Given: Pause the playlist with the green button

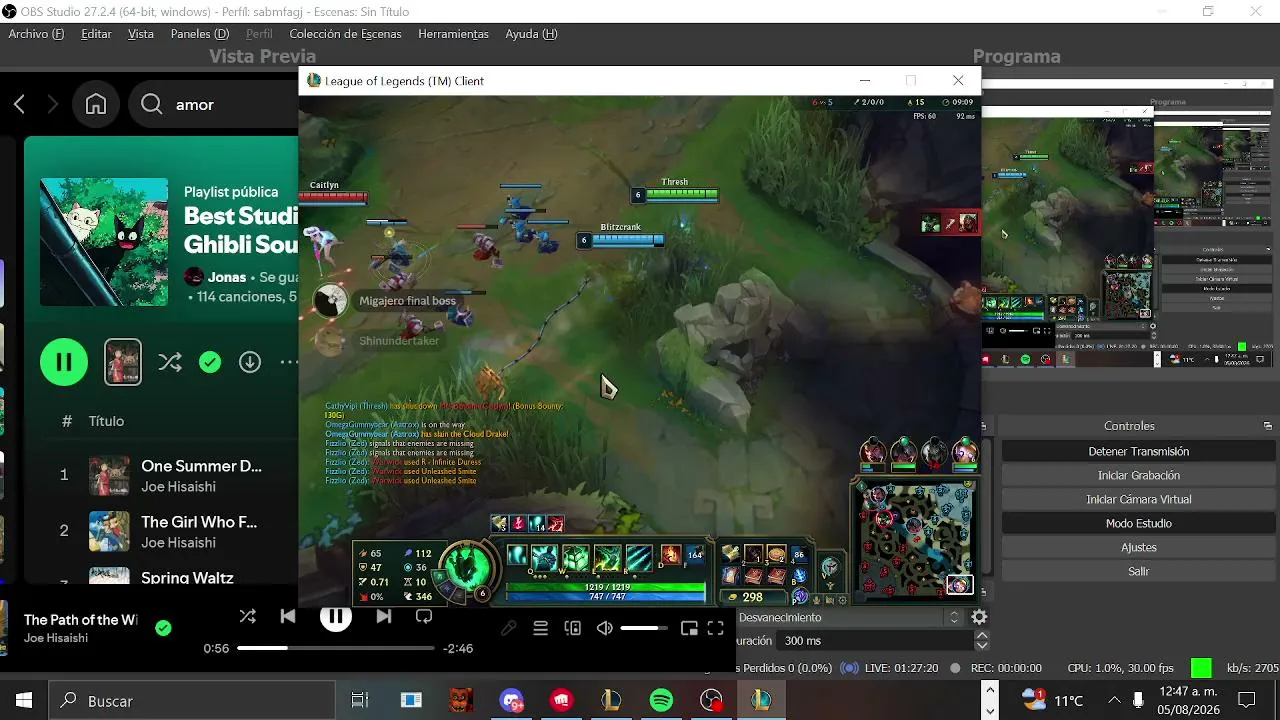Looking at the screenshot, I should point(64,362).
